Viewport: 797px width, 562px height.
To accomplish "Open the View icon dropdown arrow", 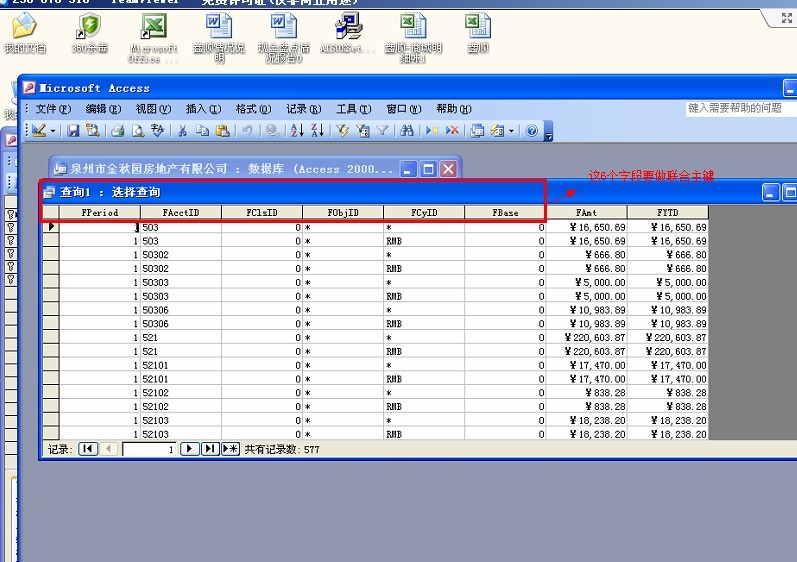I will [52, 131].
